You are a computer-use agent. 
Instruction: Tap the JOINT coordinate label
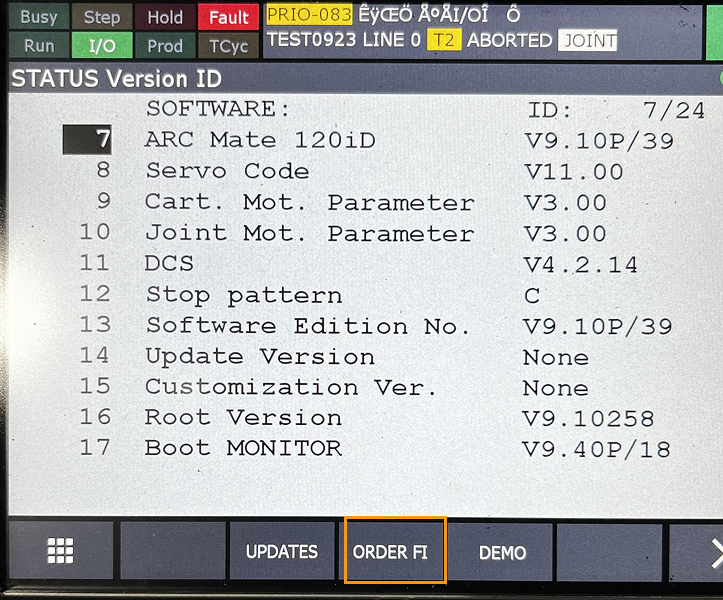point(587,40)
